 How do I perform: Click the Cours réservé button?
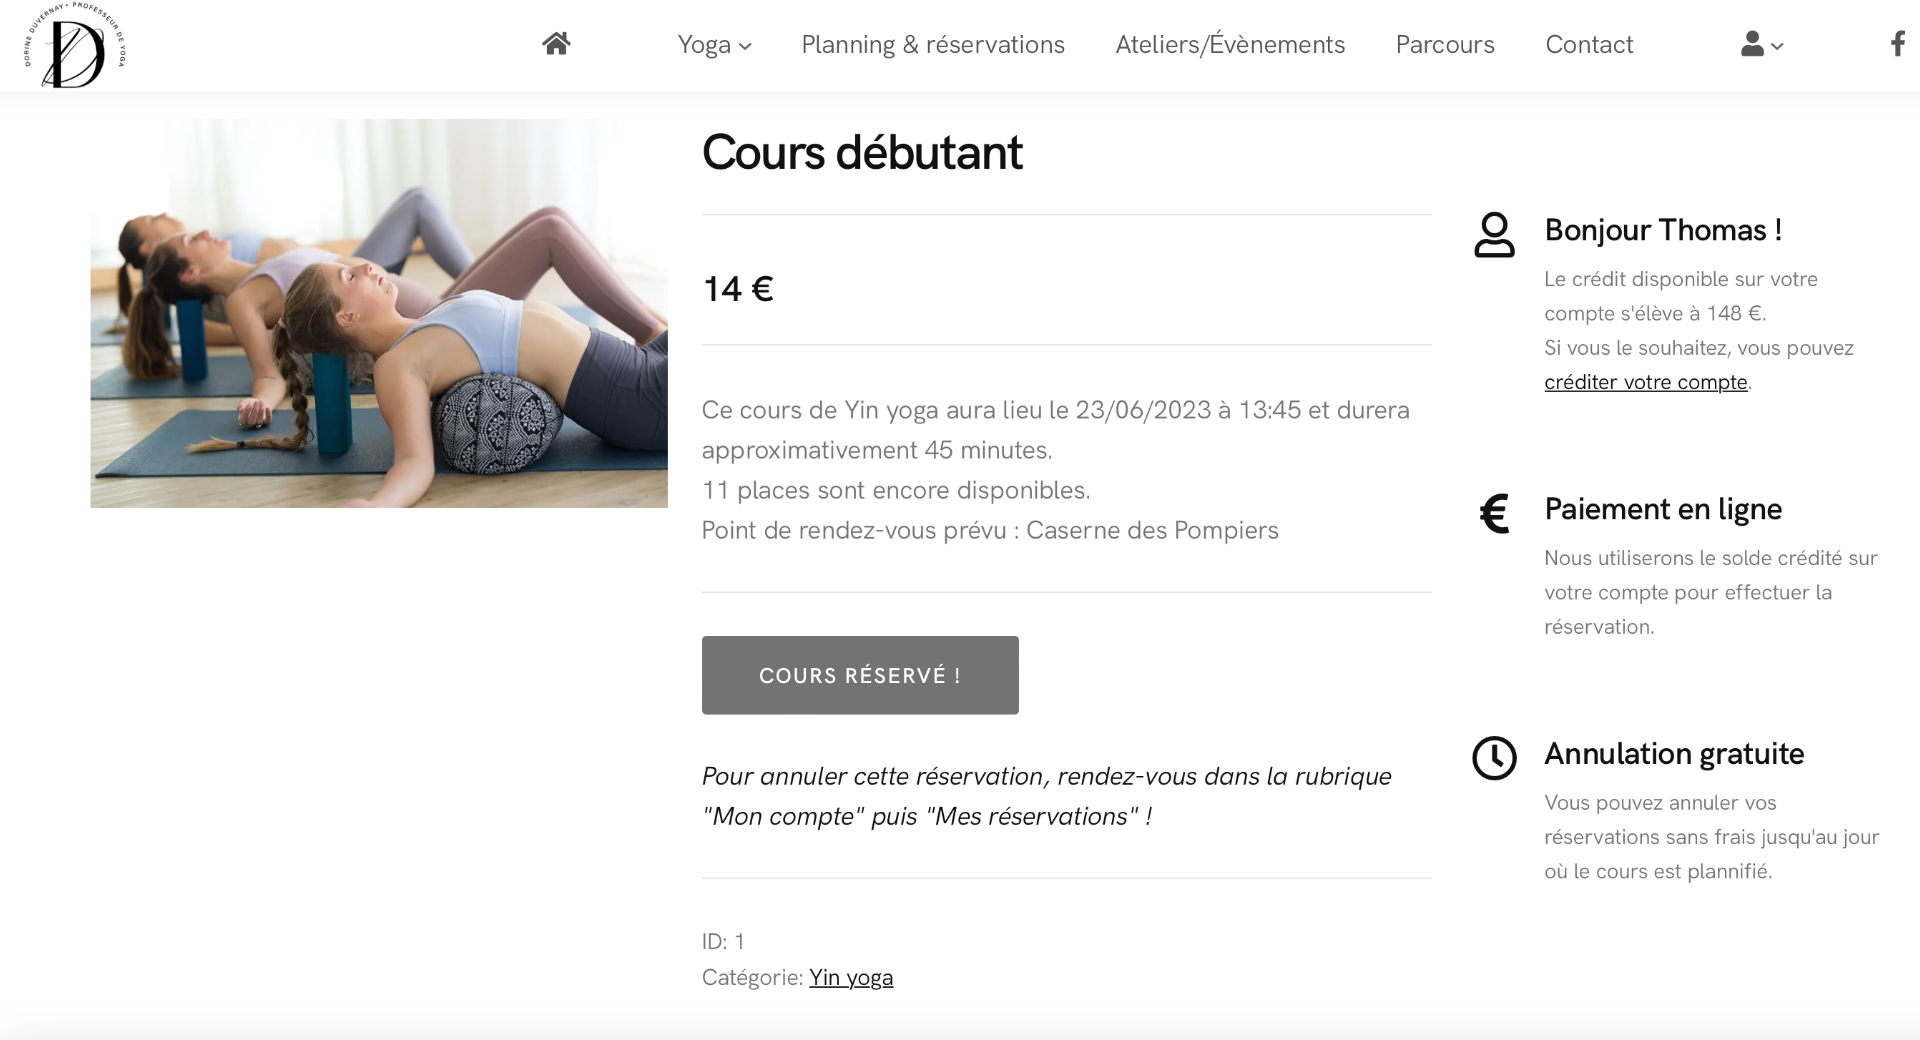(860, 675)
